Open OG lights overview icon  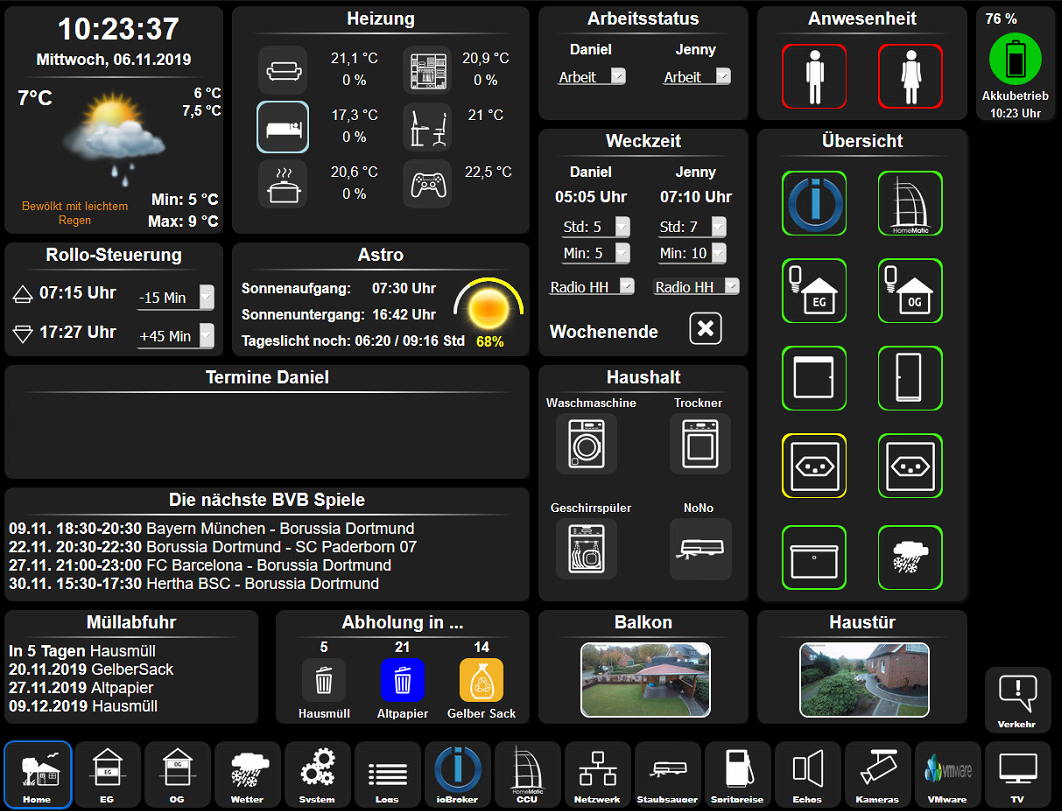910,291
